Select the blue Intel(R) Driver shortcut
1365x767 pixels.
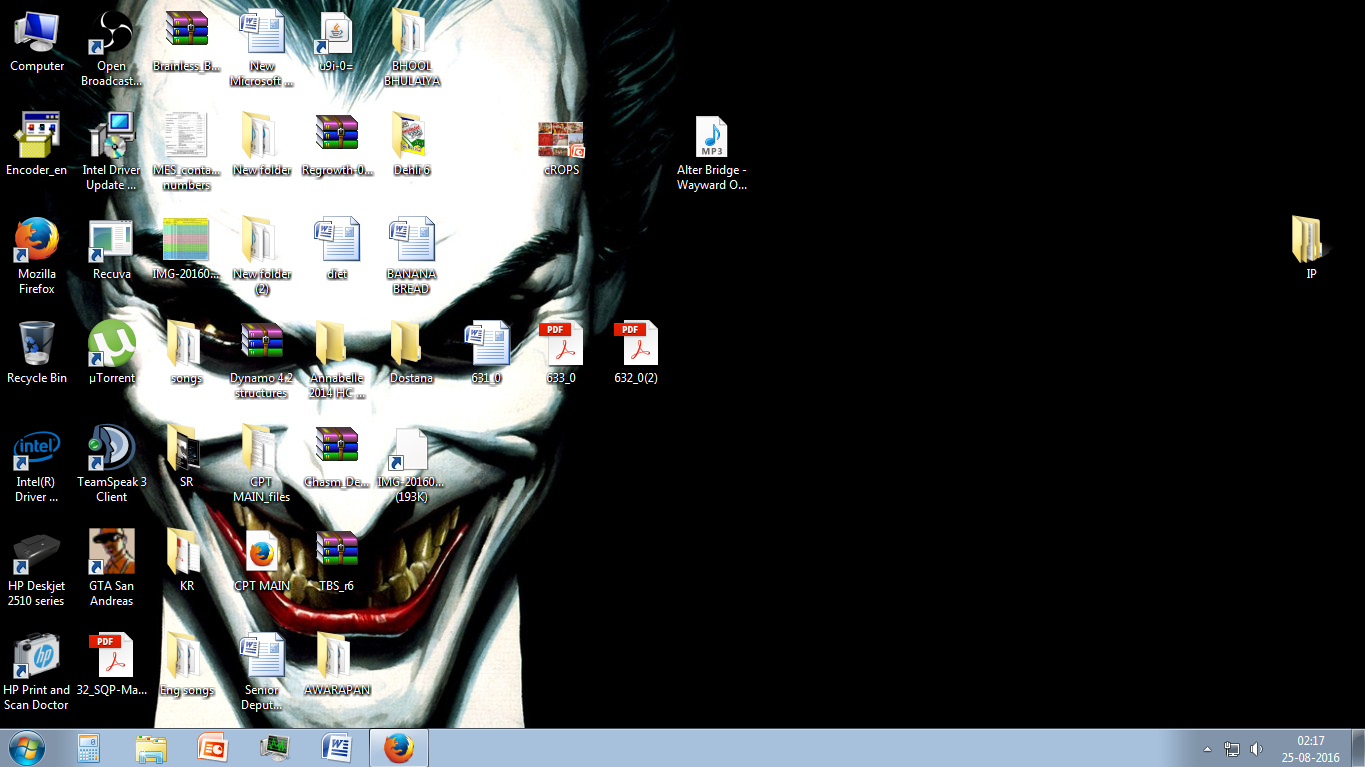37,464
